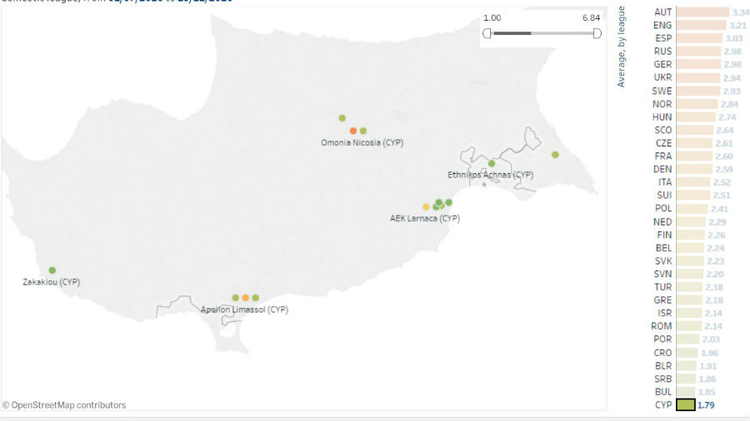Select the ESP bar in league chart
750x421 pixels.
[700, 38]
